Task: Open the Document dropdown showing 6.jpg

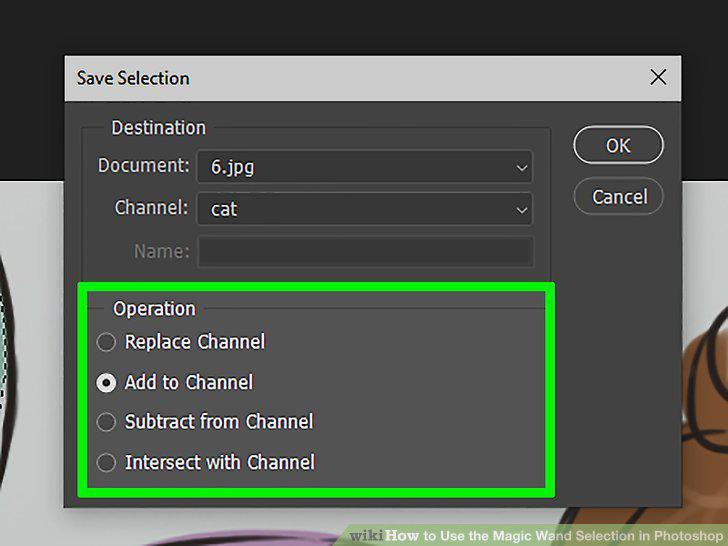Action: point(365,167)
